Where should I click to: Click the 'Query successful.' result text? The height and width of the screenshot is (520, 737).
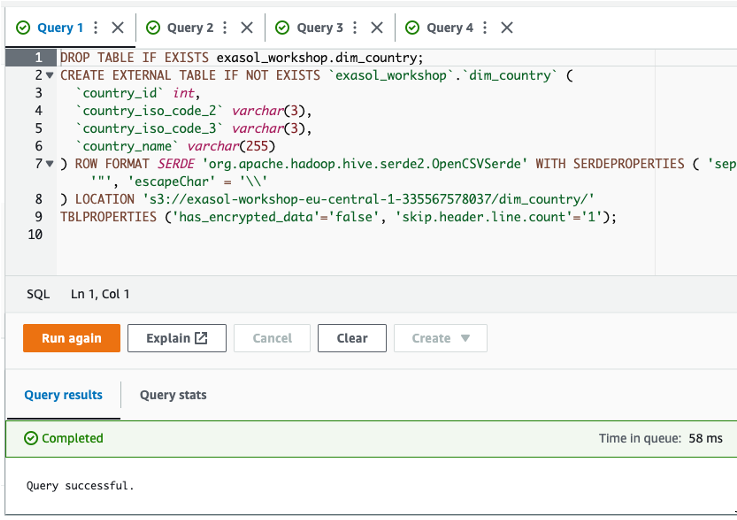[80, 486]
